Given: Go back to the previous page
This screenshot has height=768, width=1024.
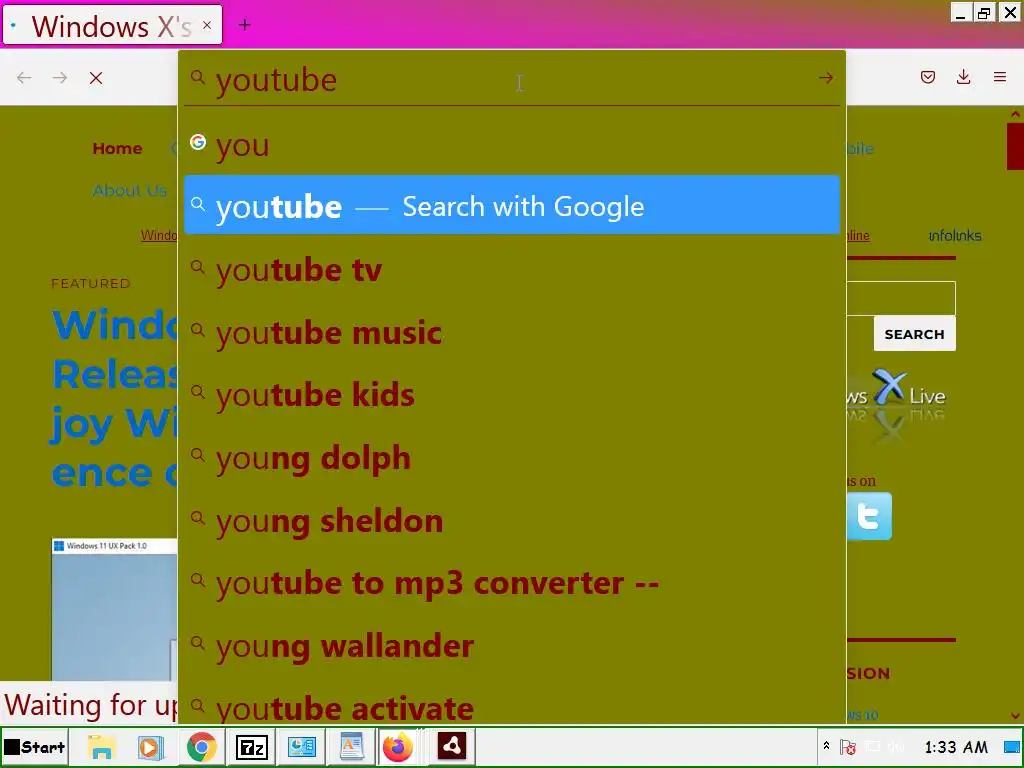Looking at the screenshot, I should click(24, 78).
